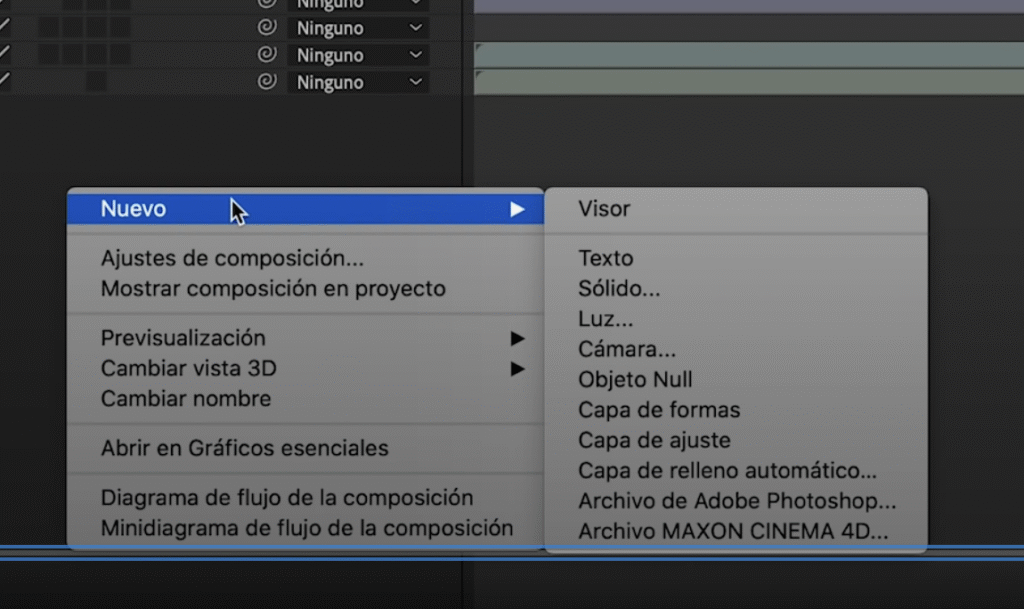Click the submenu arrow beside Nuevo

(516, 209)
